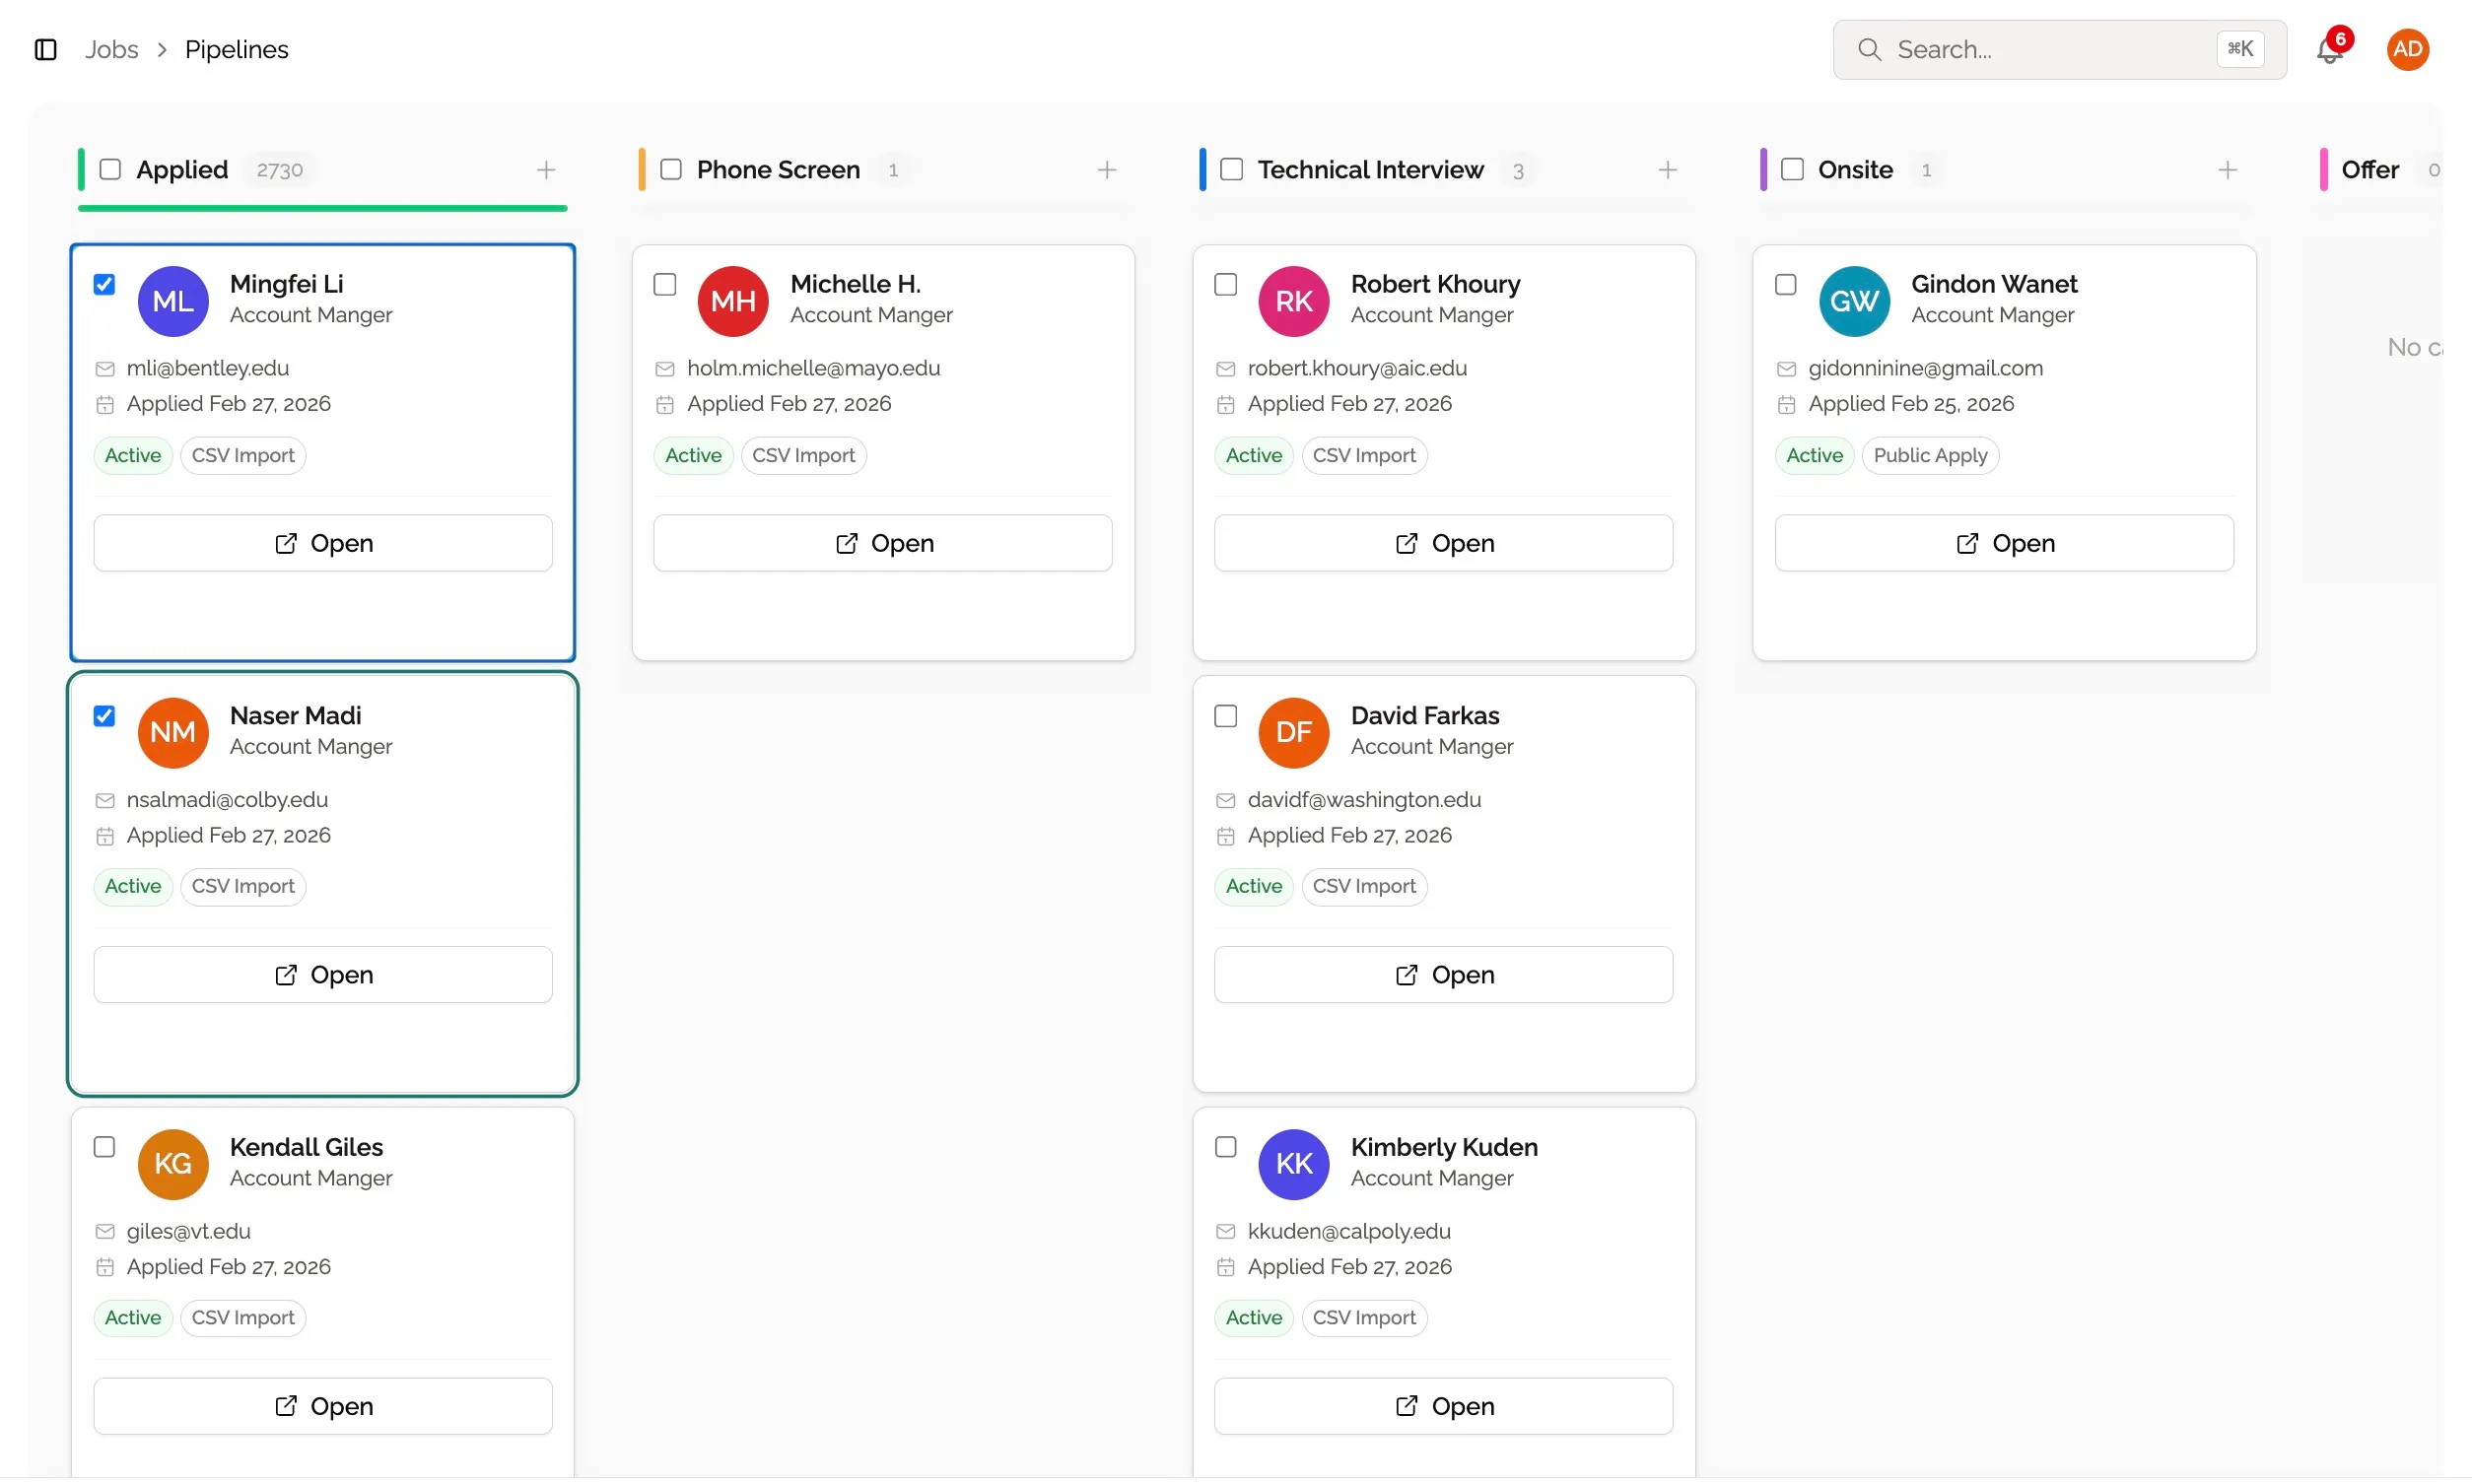Toggle the sidebar panel icon

[45, 48]
